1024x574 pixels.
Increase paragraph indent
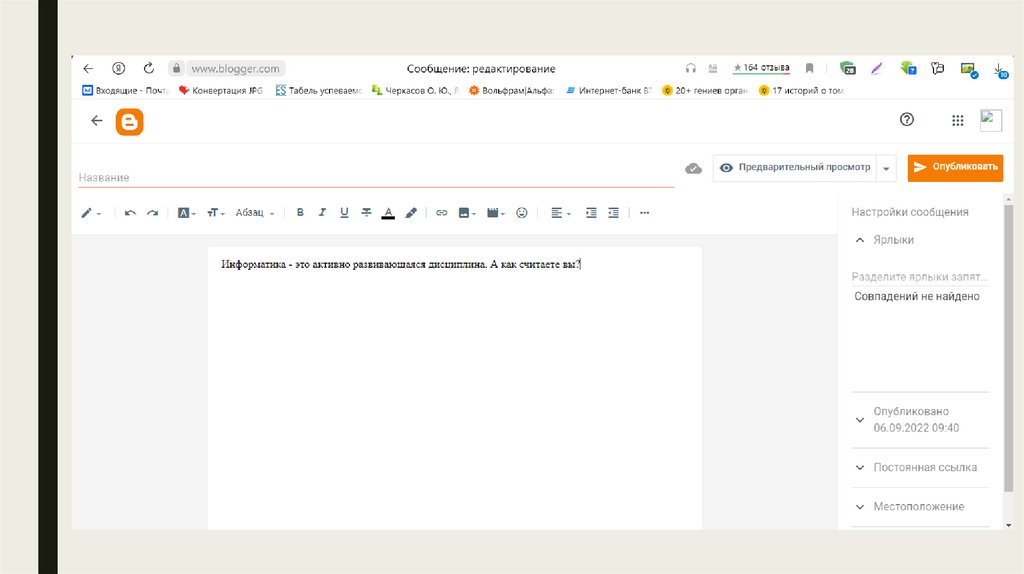[591, 213]
